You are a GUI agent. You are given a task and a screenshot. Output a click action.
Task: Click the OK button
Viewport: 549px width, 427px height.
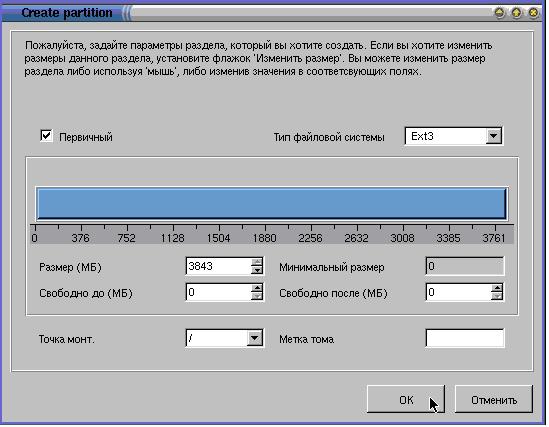pyautogui.click(x=406, y=399)
